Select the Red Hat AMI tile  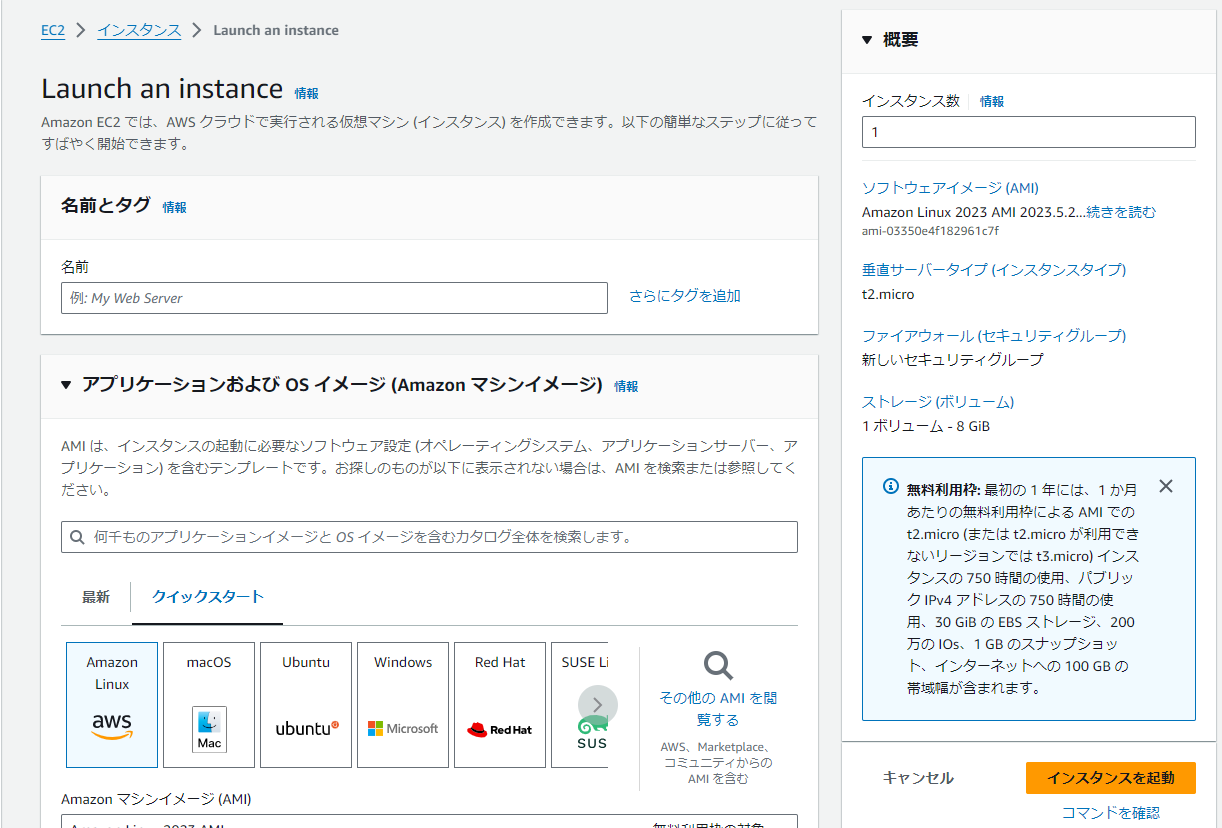point(499,704)
